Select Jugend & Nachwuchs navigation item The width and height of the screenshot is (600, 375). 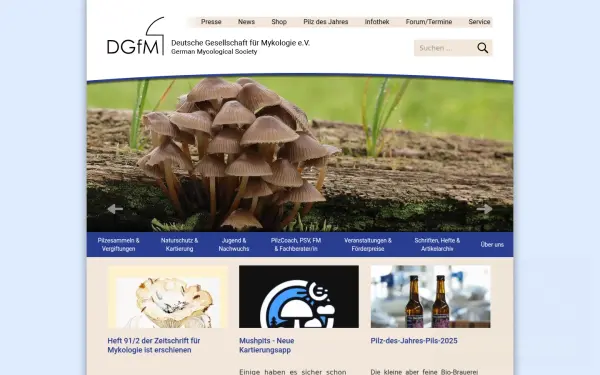pos(234,245)
